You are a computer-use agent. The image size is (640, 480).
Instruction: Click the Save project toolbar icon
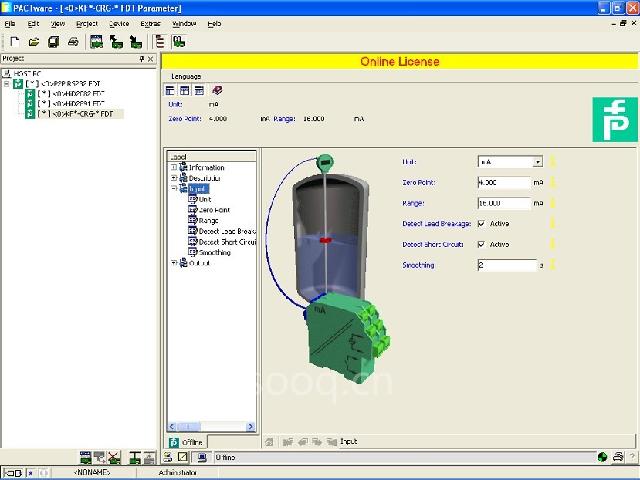53,42
